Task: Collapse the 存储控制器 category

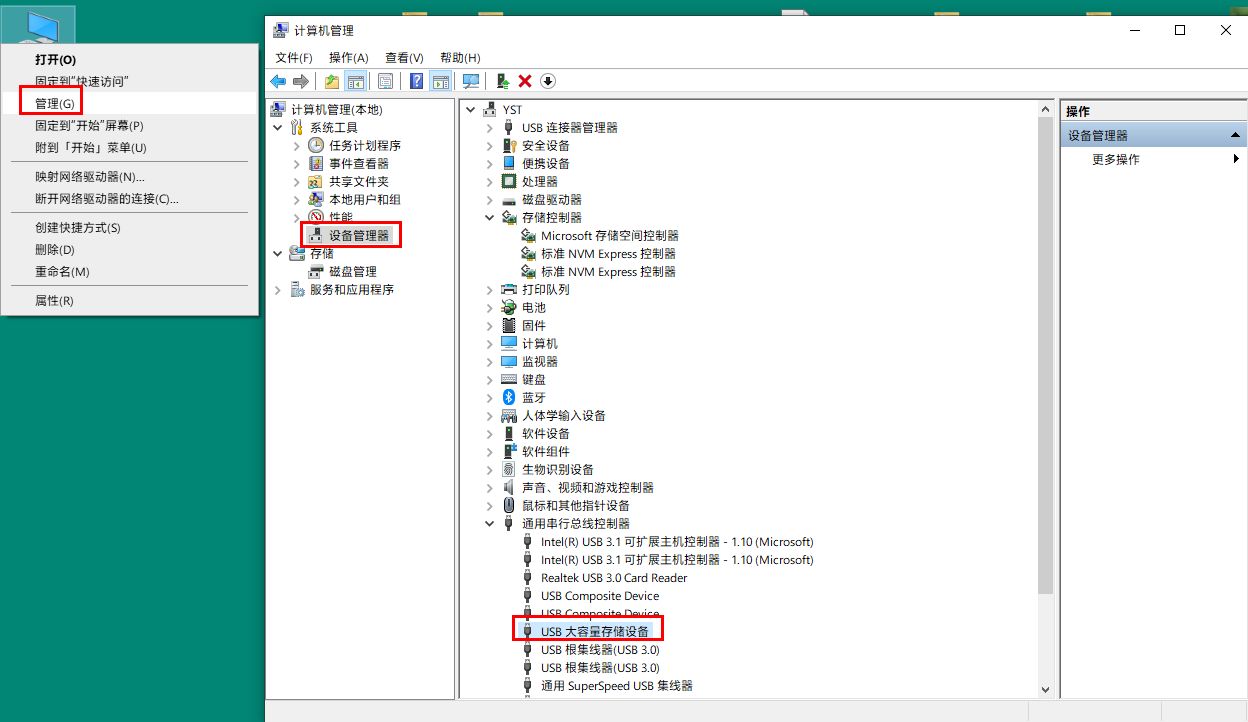Action: pos(489,217)
